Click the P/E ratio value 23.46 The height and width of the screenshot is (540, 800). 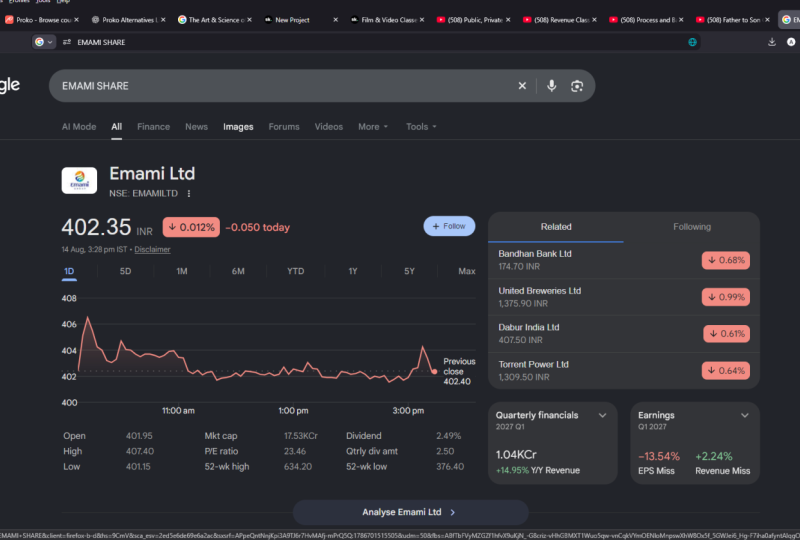[295, 451]
